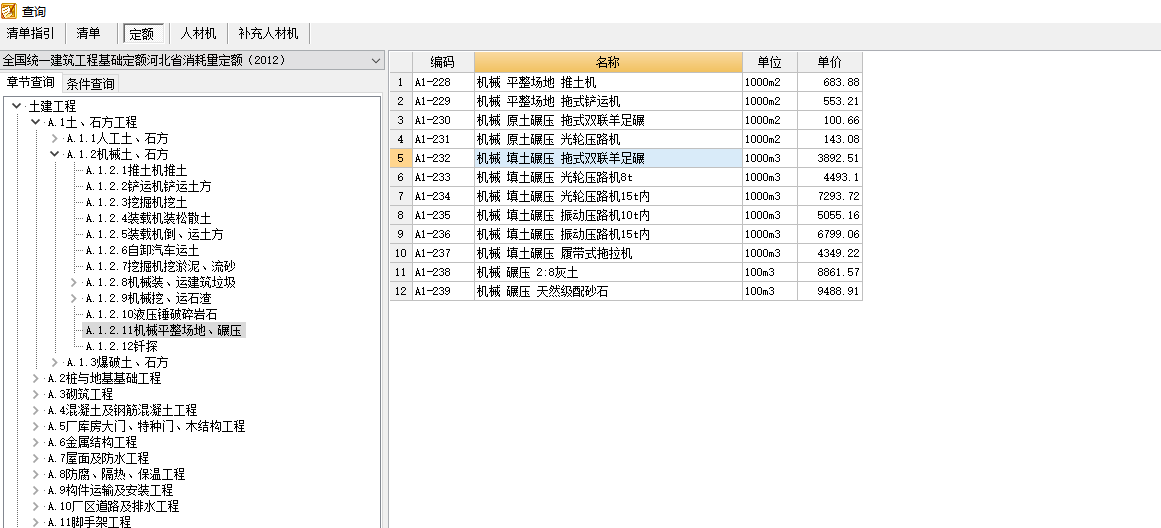
Task: Expand the A.1.3爆破土、石方 node
Action: [x=54, y=362]
